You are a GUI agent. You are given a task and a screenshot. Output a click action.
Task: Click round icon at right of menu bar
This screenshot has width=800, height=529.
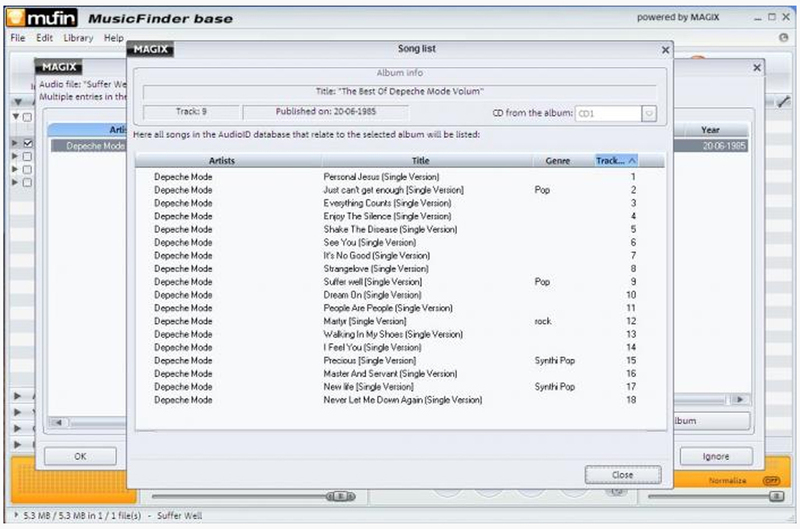click(784, 37)
